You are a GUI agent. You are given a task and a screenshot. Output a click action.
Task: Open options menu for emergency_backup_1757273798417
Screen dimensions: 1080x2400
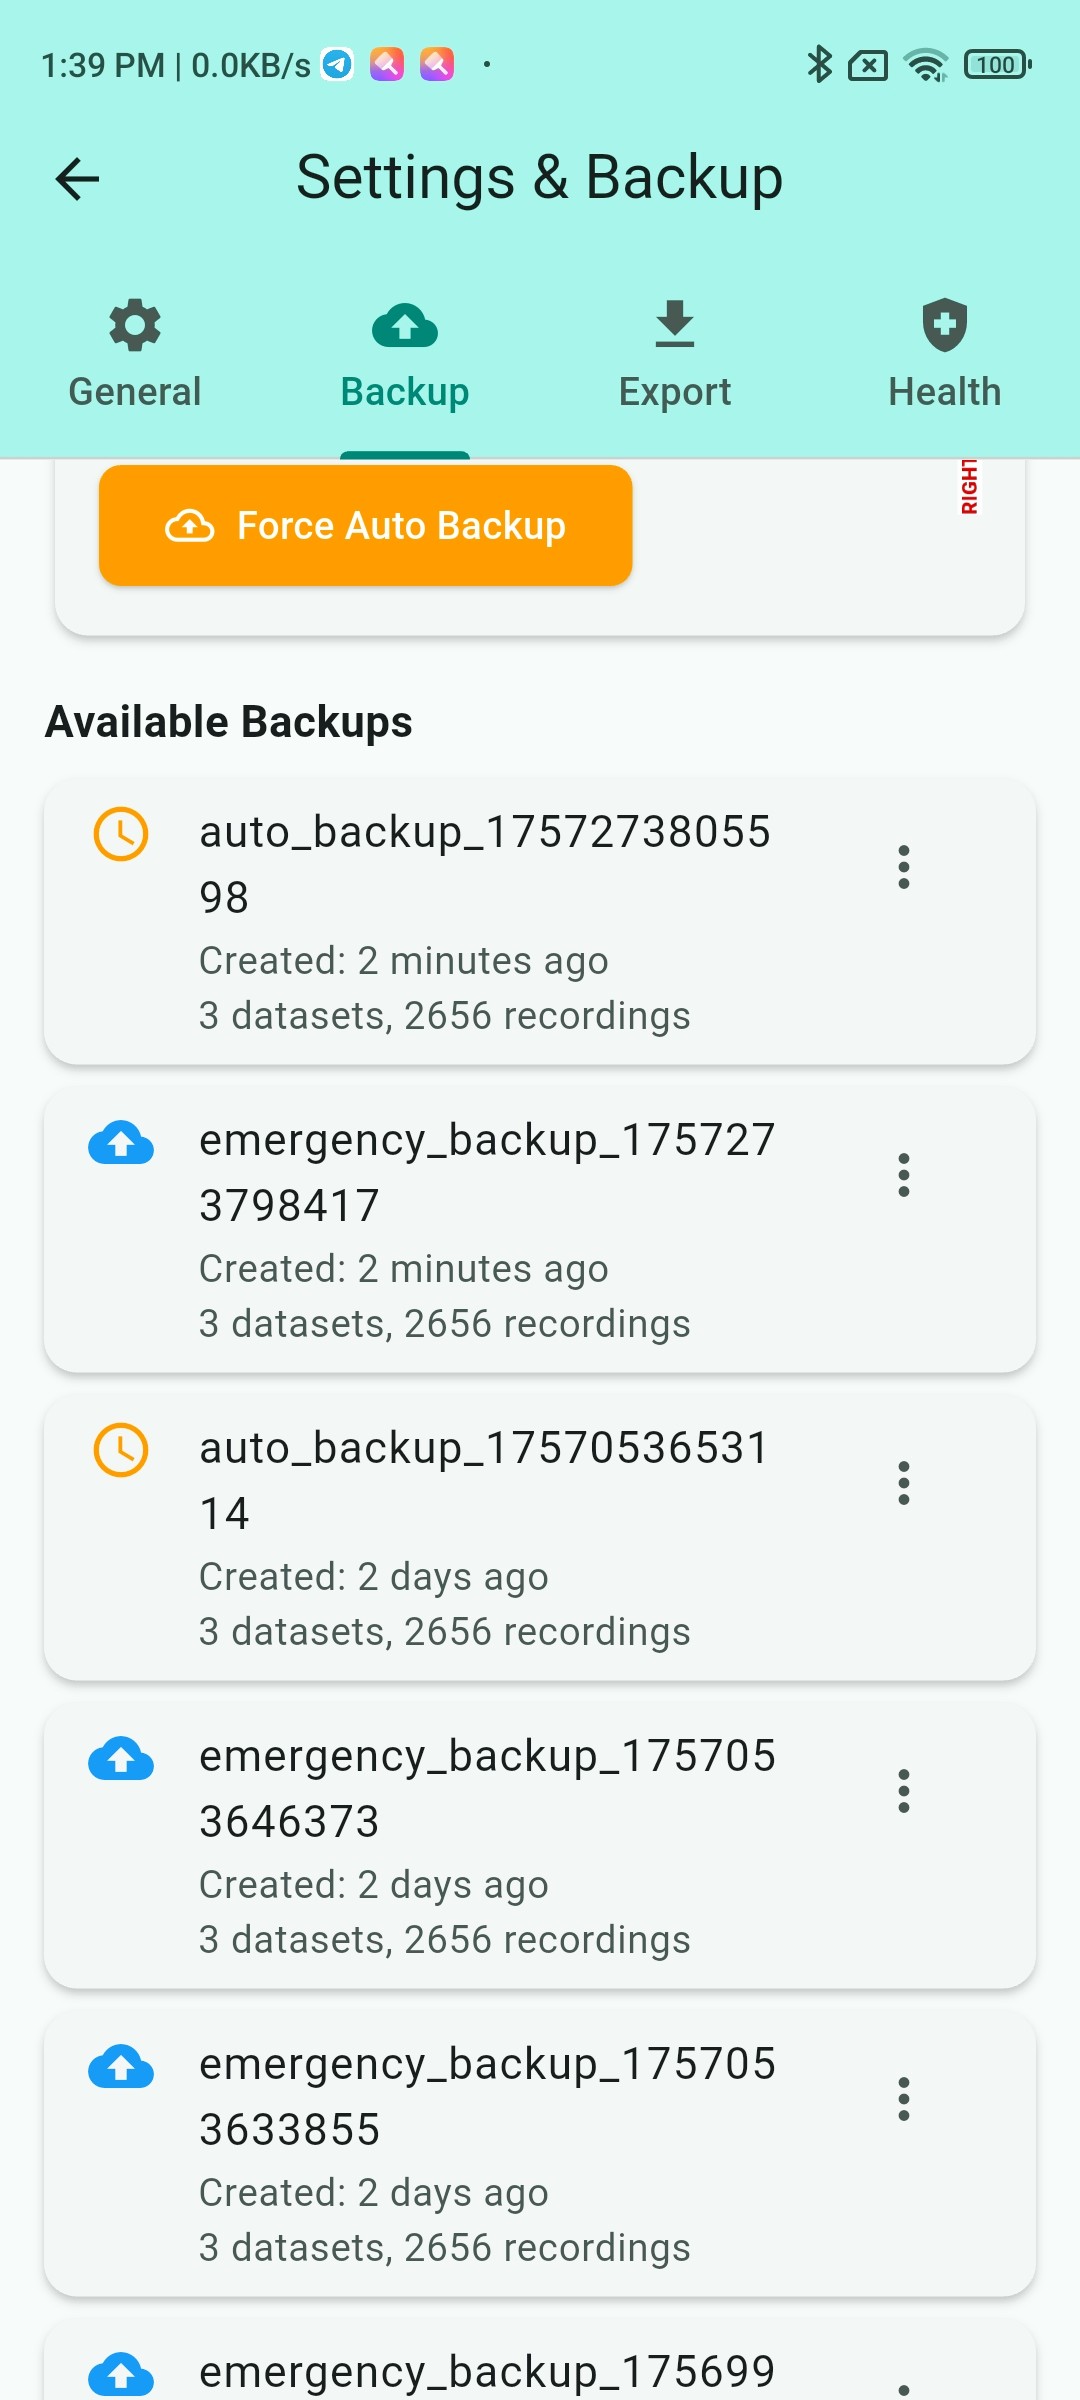(904, 1175)
